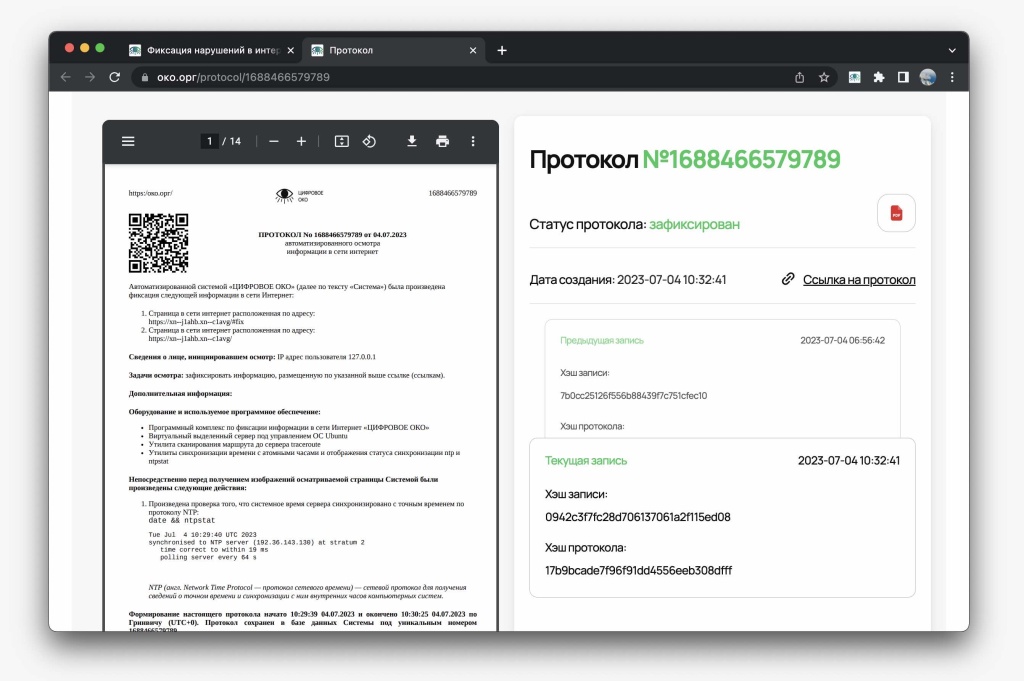
Task: Open the extensions puzzle menu
Action: point(879,77)
